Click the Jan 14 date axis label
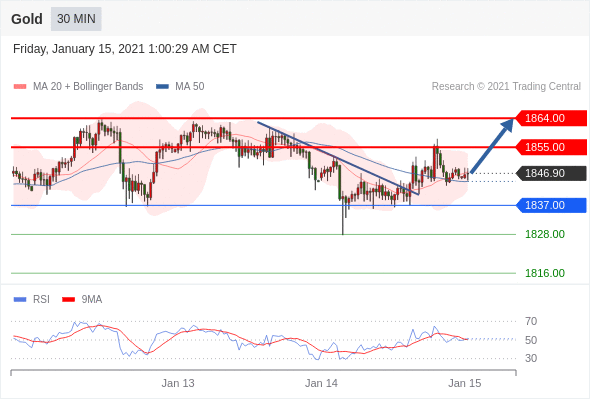This screenshot has width=590, height=400. pos(321,383)
